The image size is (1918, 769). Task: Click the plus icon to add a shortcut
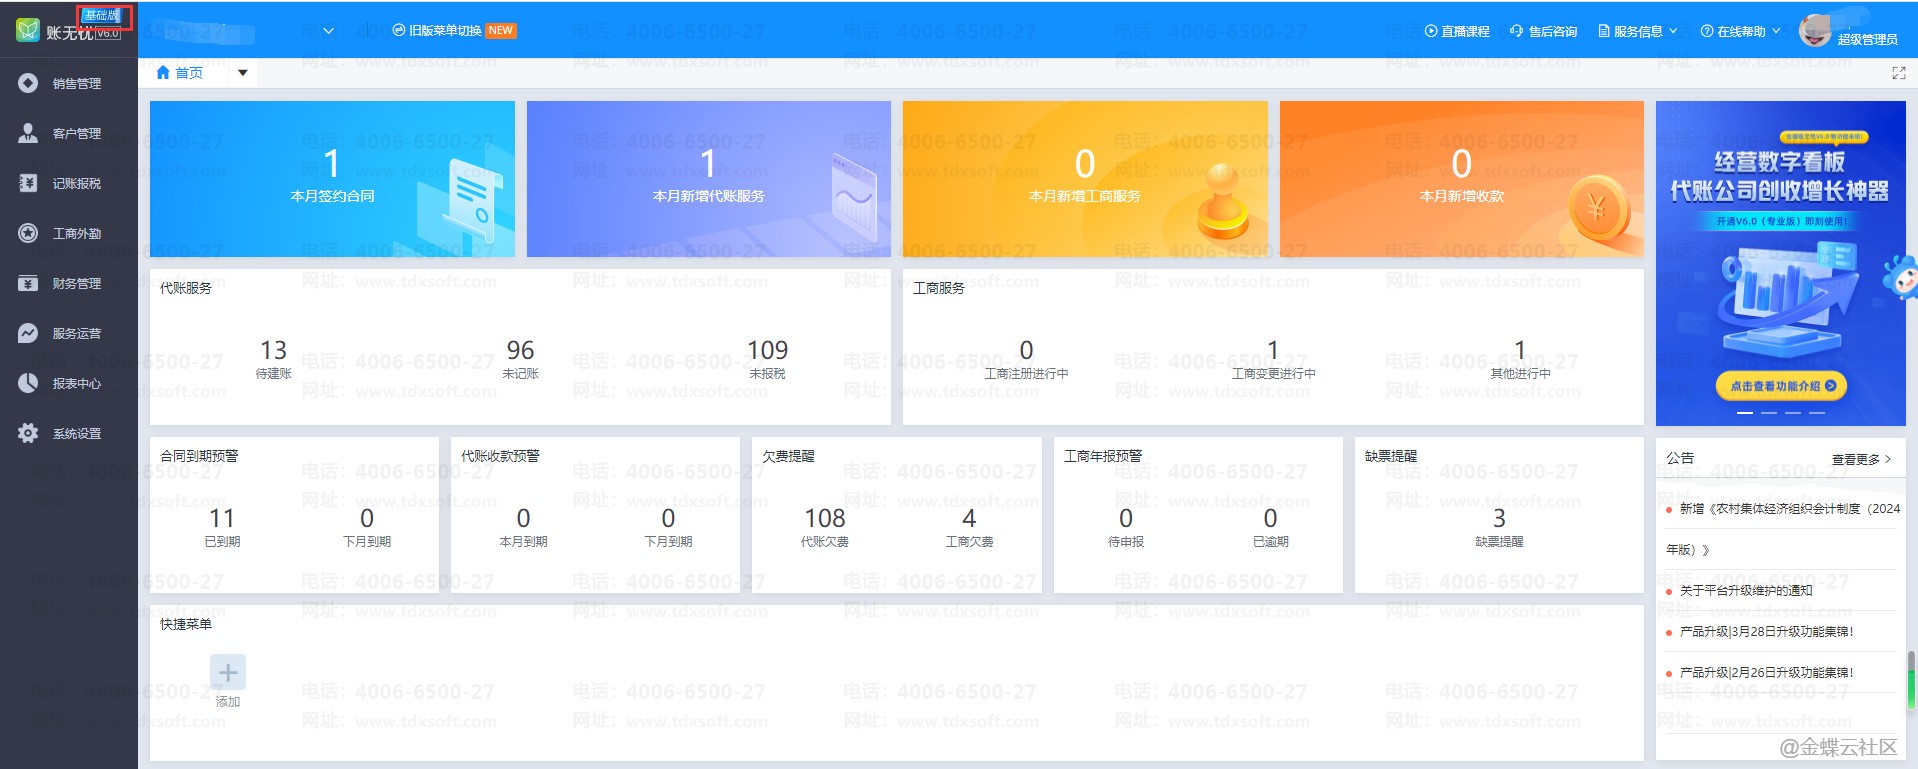[228, 672]
